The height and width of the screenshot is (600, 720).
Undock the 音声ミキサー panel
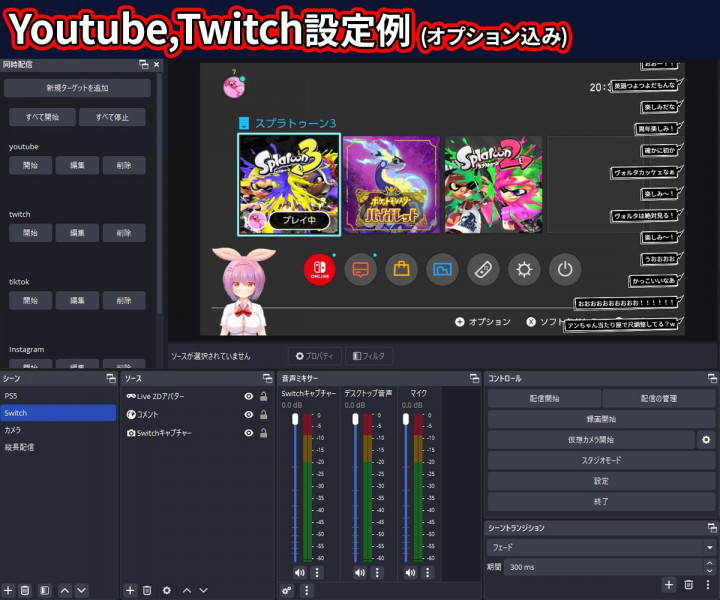coord(475,378)
